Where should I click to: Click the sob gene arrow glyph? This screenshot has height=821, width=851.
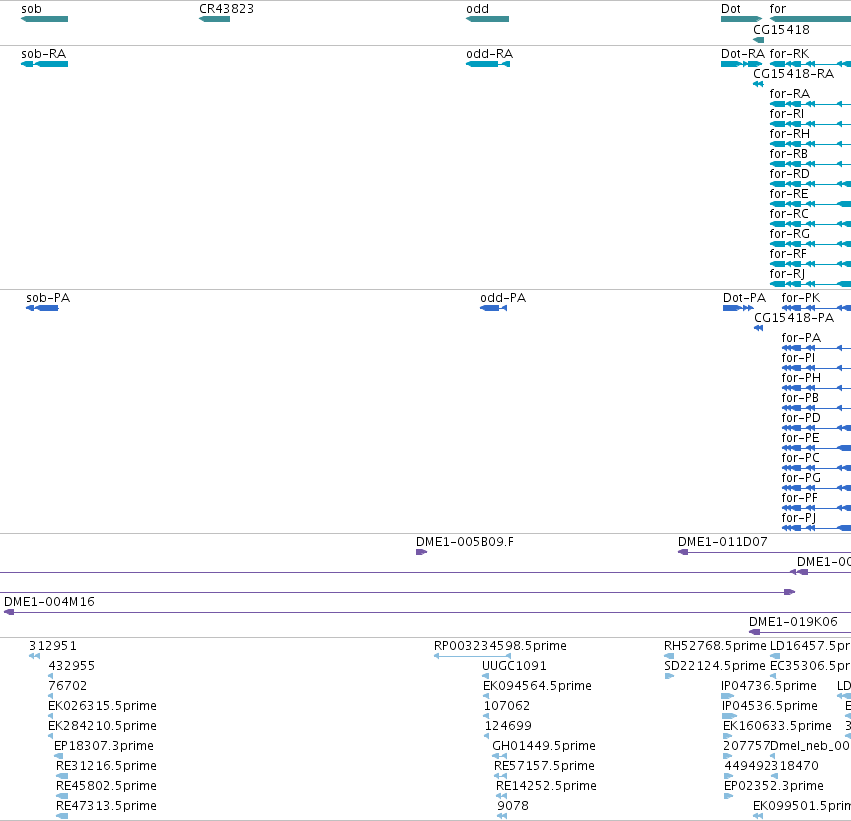pos(45,19)
